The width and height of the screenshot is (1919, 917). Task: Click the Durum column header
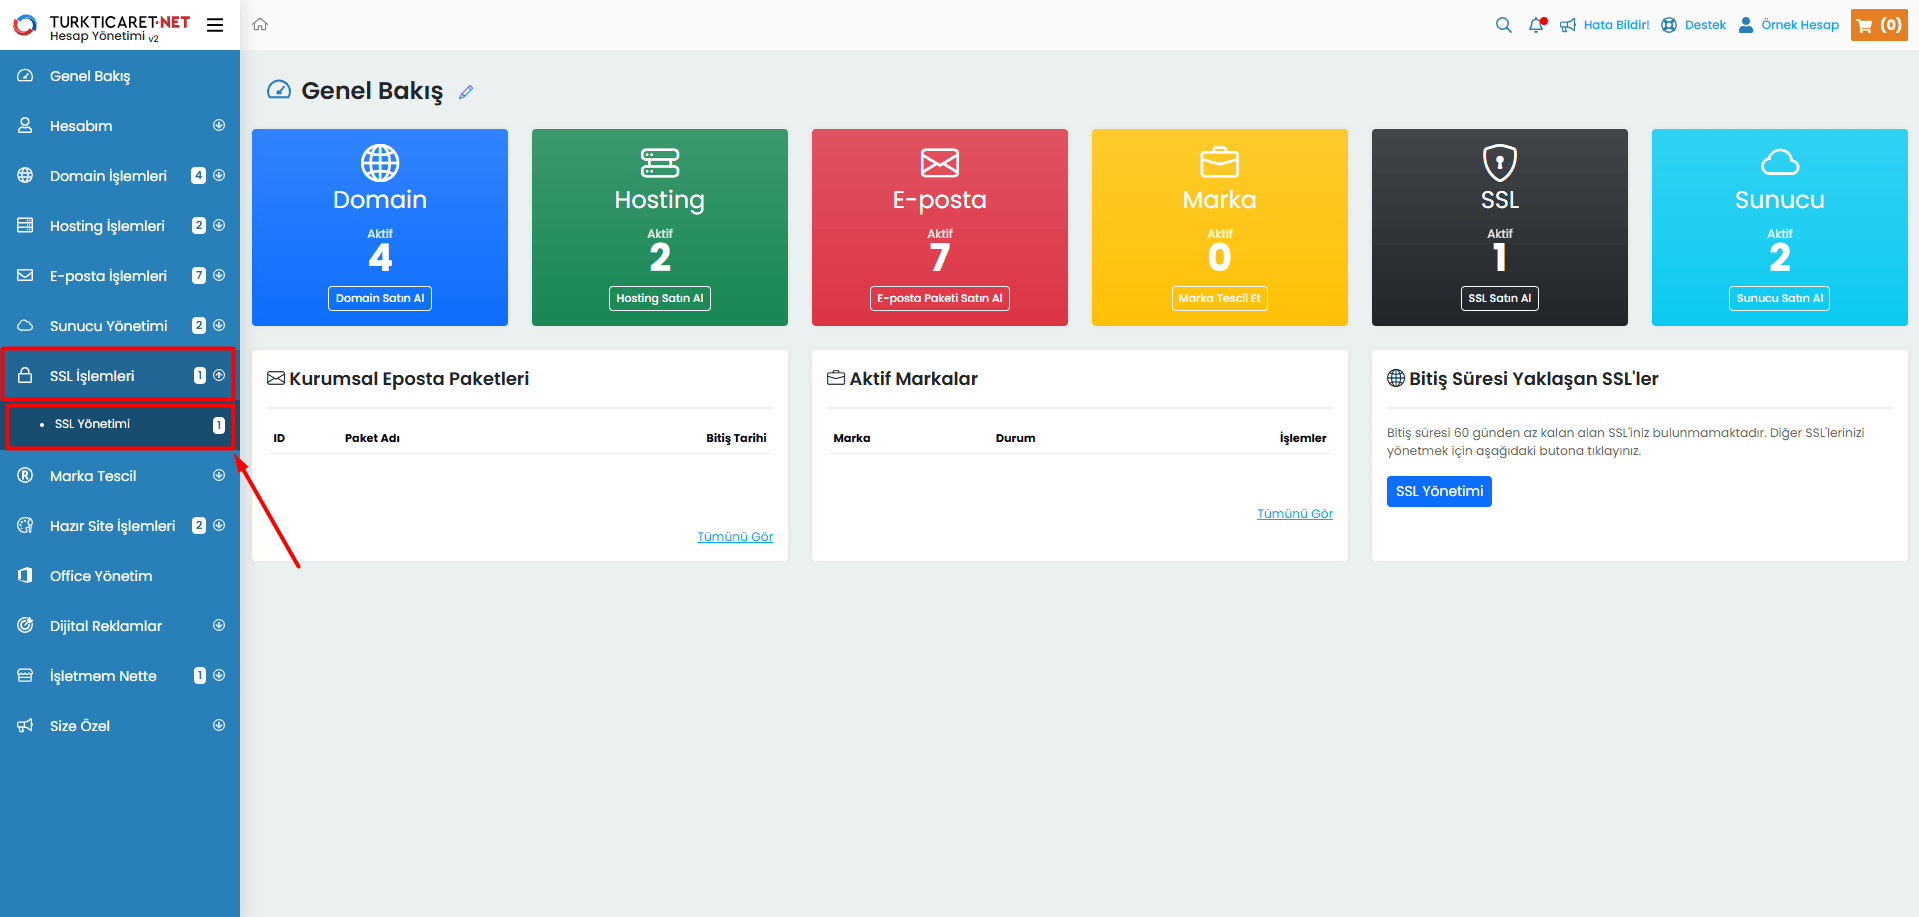coord(1015,438)
